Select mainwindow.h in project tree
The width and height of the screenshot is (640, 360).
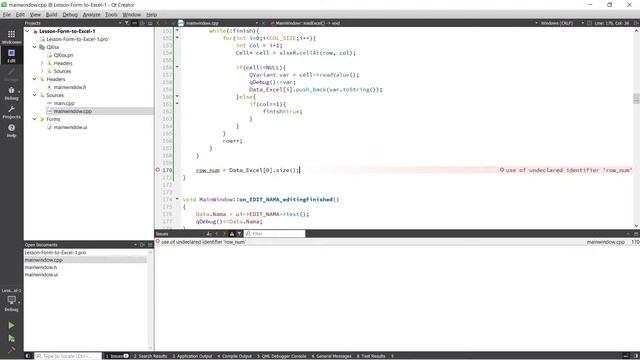[69, 87]
